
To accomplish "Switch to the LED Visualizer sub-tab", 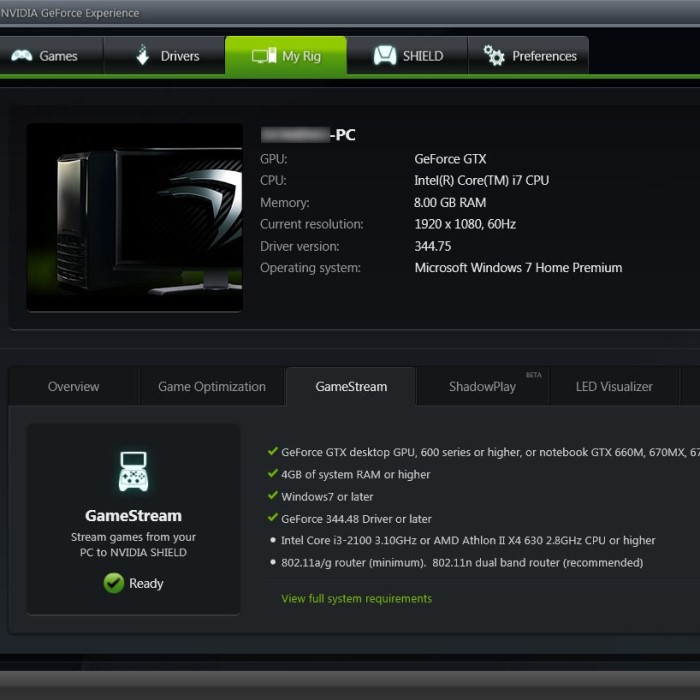I will click(614, 387).
